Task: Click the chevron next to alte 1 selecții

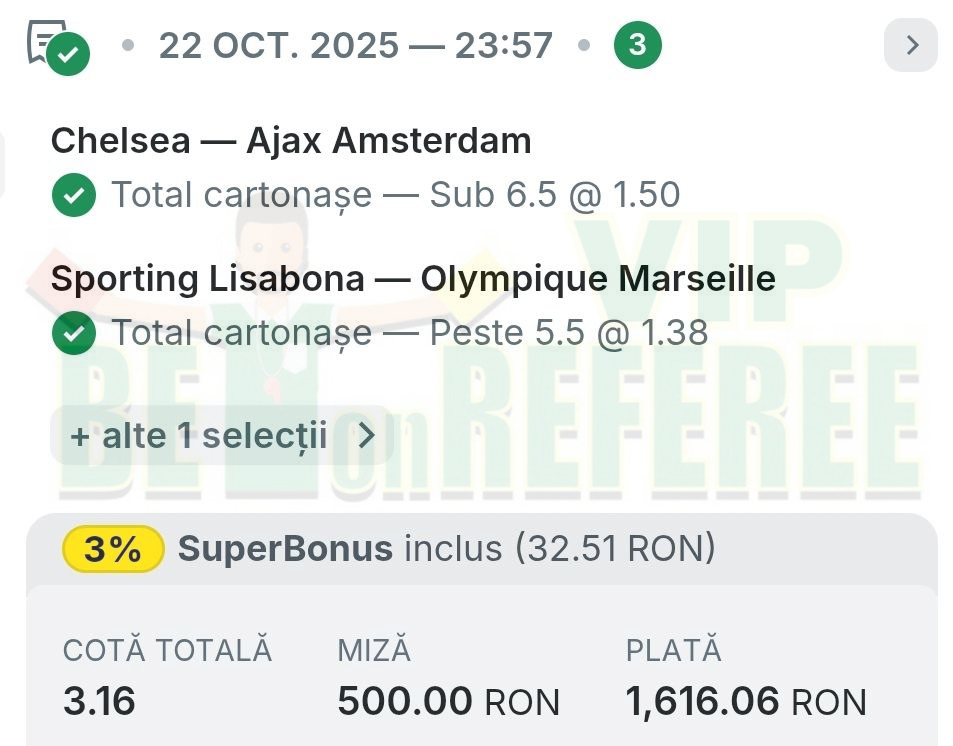Action: coord(367,436)
